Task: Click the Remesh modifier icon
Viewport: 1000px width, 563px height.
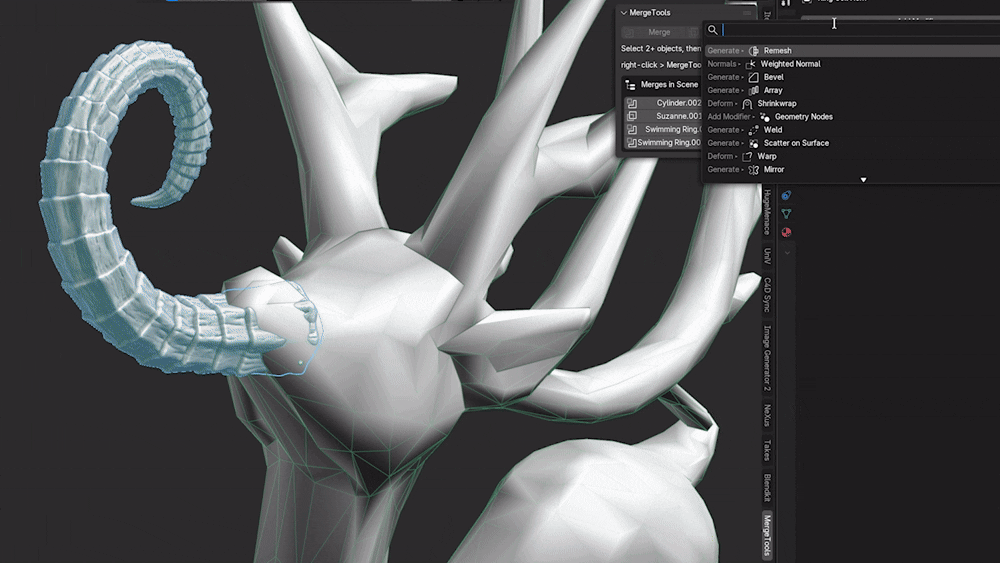Action: click(754, 50)
